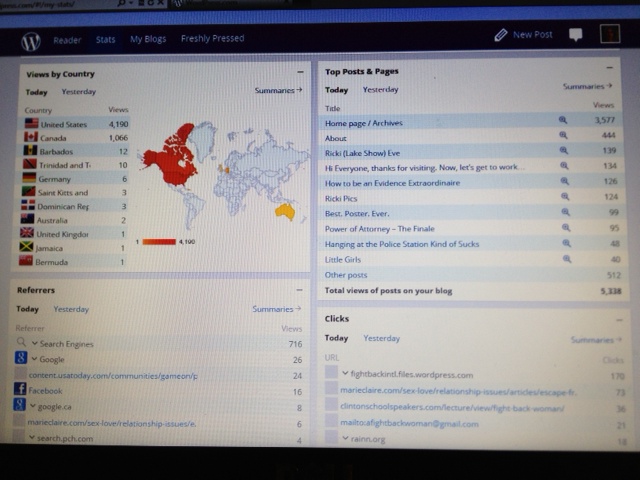Switch to Yesterday tab in Views by Country
640x480 pixels.
[79, 91]
